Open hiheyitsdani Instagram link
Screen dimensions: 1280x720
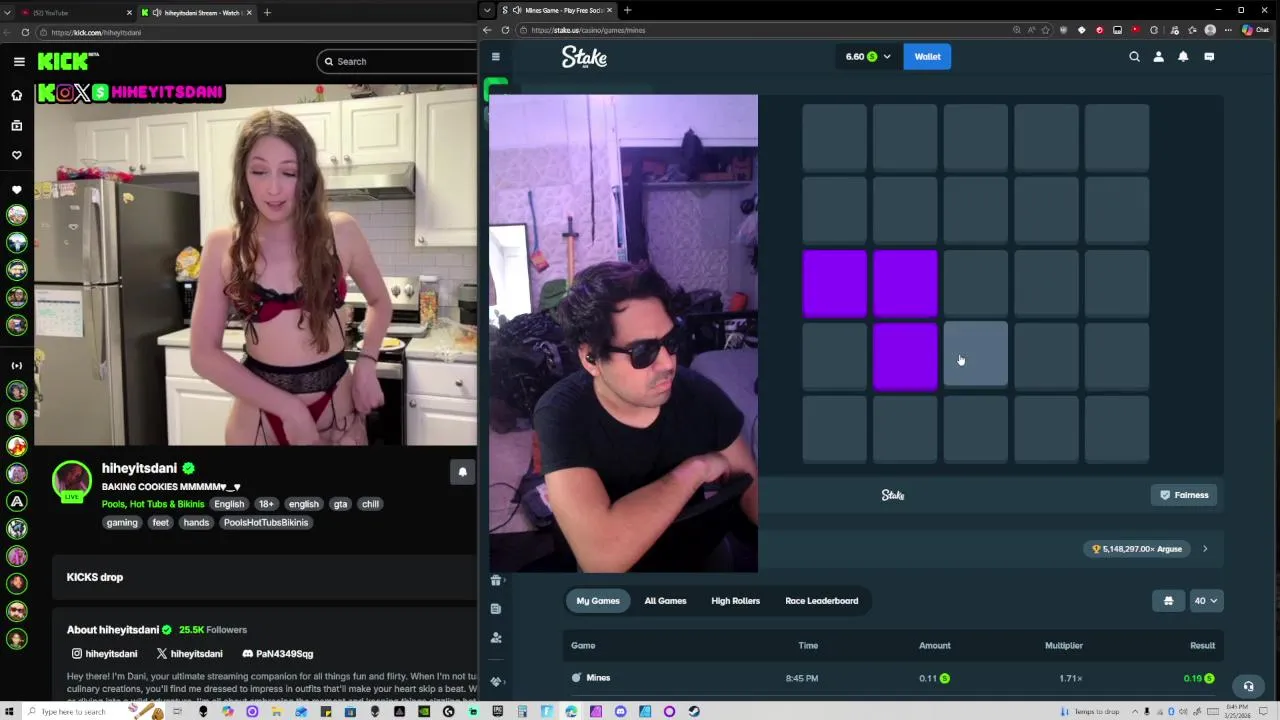click(x=103, y=653)
